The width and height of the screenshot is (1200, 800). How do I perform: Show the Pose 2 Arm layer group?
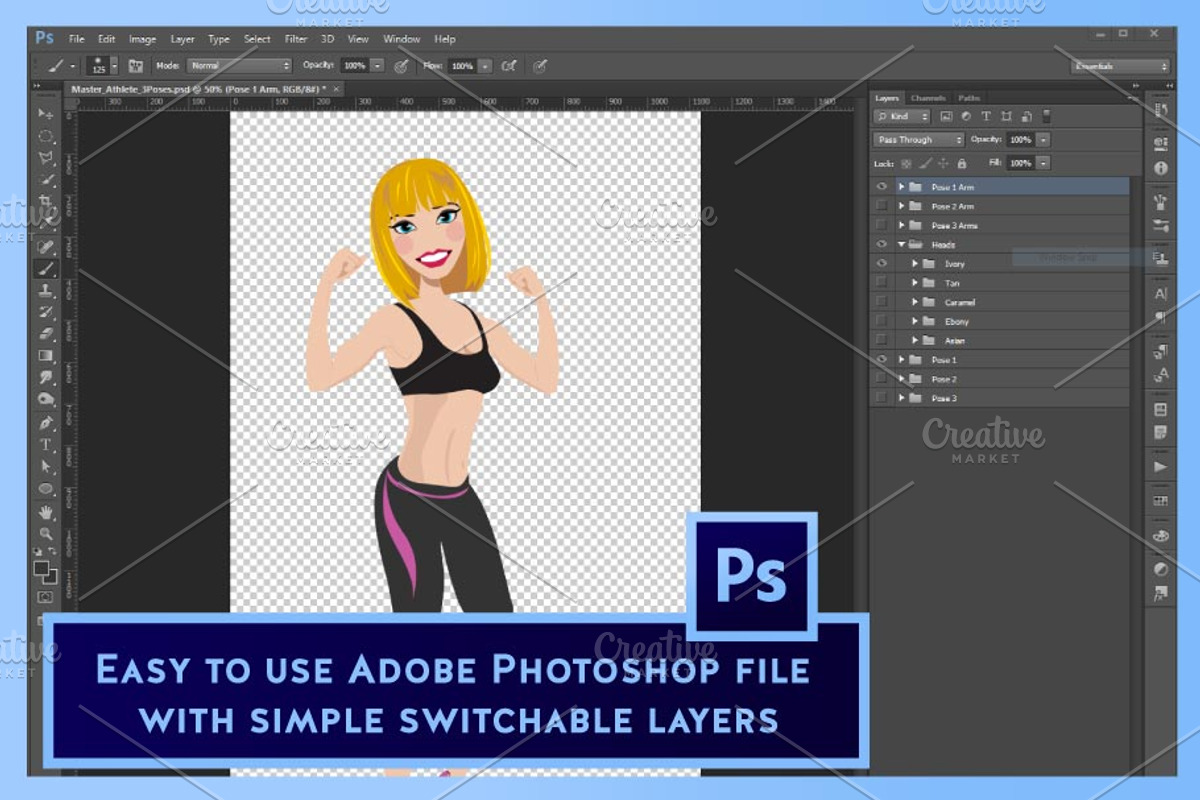[881, 206]
